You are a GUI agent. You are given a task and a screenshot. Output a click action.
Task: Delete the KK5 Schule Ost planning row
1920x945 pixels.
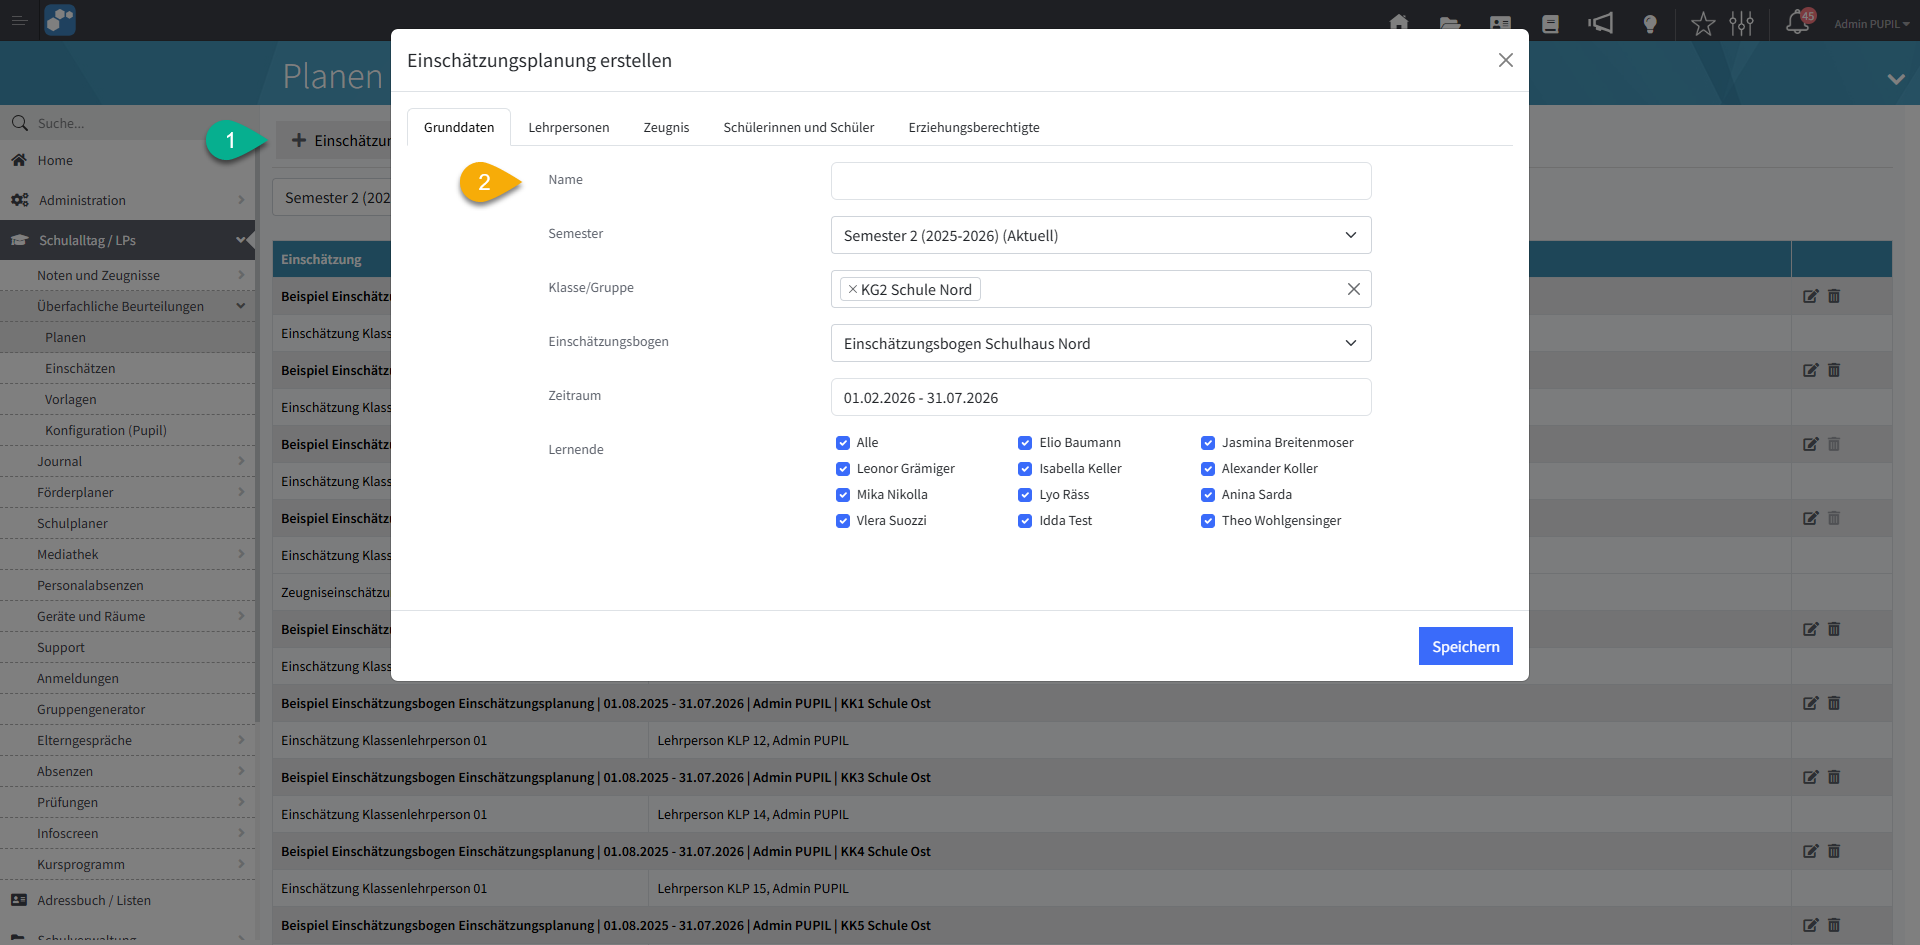click(x=1834, y=925)
